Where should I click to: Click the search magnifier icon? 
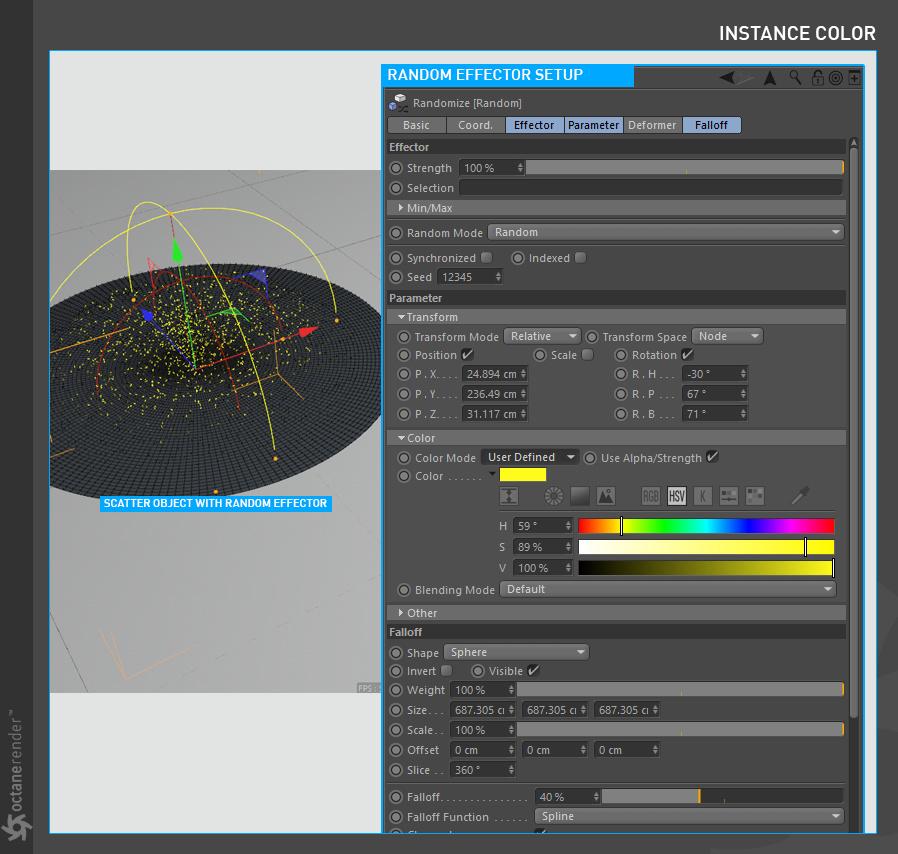pyautogui.click(x=795, y=78)
